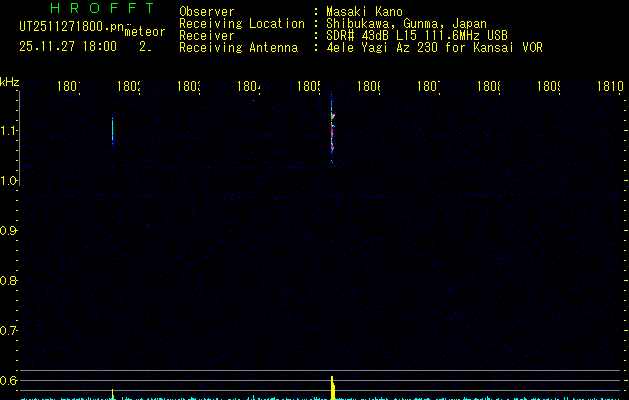This screenshot has width=629, height=400.
Task: Click the kHz axis unit label
Action: (9, 81)
